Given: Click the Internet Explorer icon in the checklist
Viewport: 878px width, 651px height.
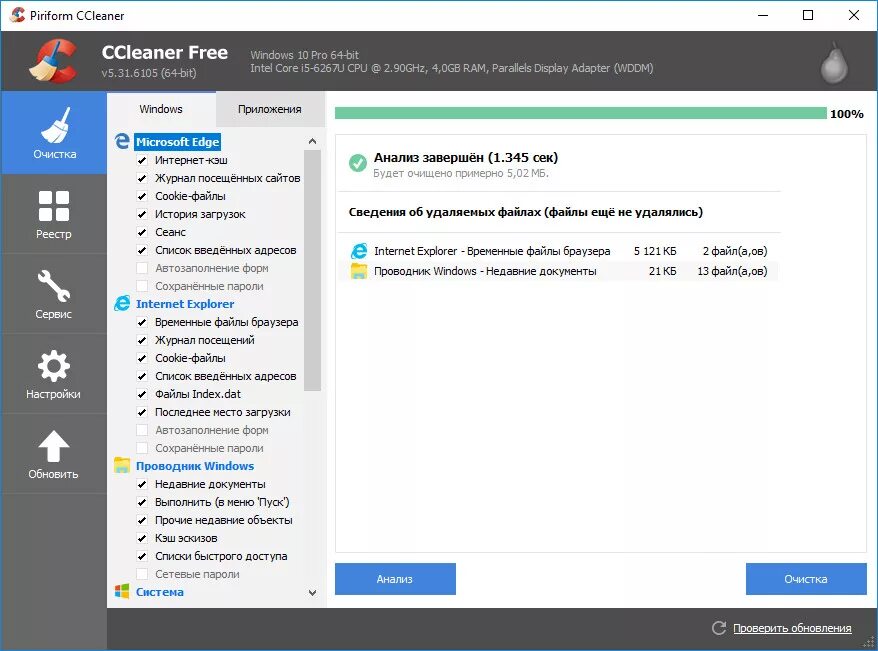Looking at the screenshot, I should [122, 303].
